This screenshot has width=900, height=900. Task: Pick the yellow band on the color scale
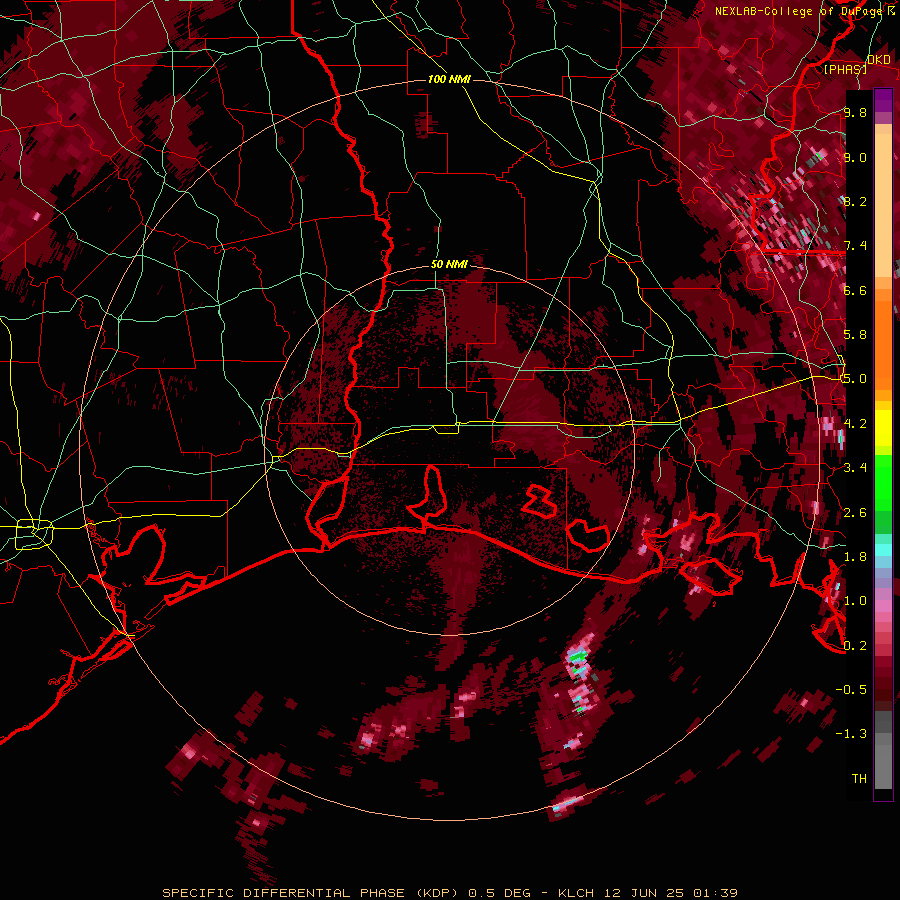pyautogui.click(x=883, y=428)
